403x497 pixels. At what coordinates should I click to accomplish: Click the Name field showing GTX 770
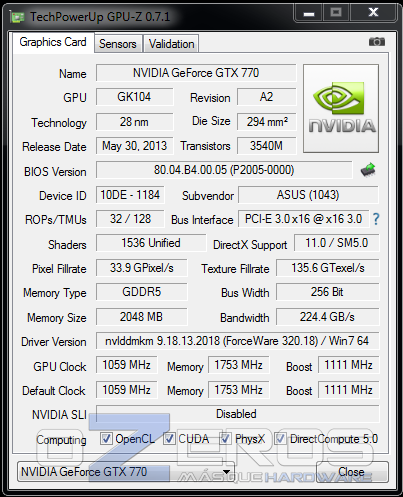pyautogui.click(x=196, y=73)
